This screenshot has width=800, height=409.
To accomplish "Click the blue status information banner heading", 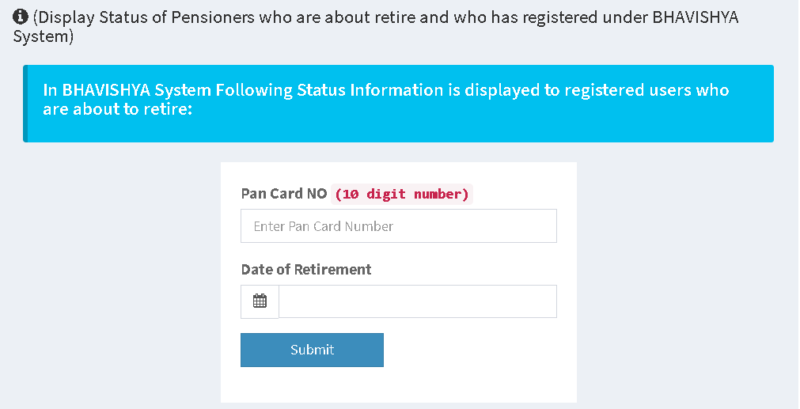I will (x=386, y=89).
